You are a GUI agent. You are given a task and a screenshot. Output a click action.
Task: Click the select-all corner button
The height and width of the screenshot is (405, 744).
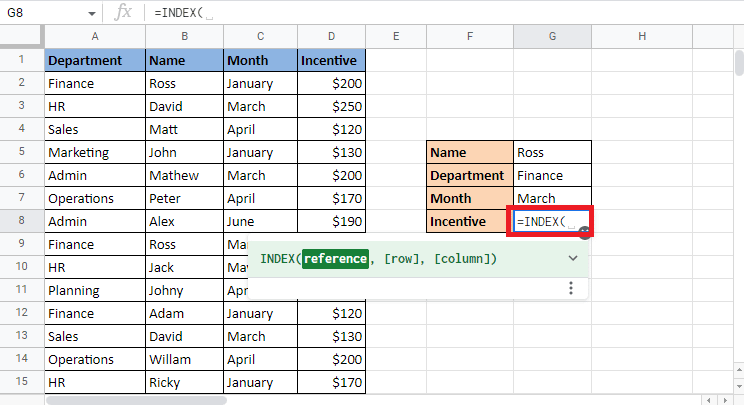click(20, 37)
